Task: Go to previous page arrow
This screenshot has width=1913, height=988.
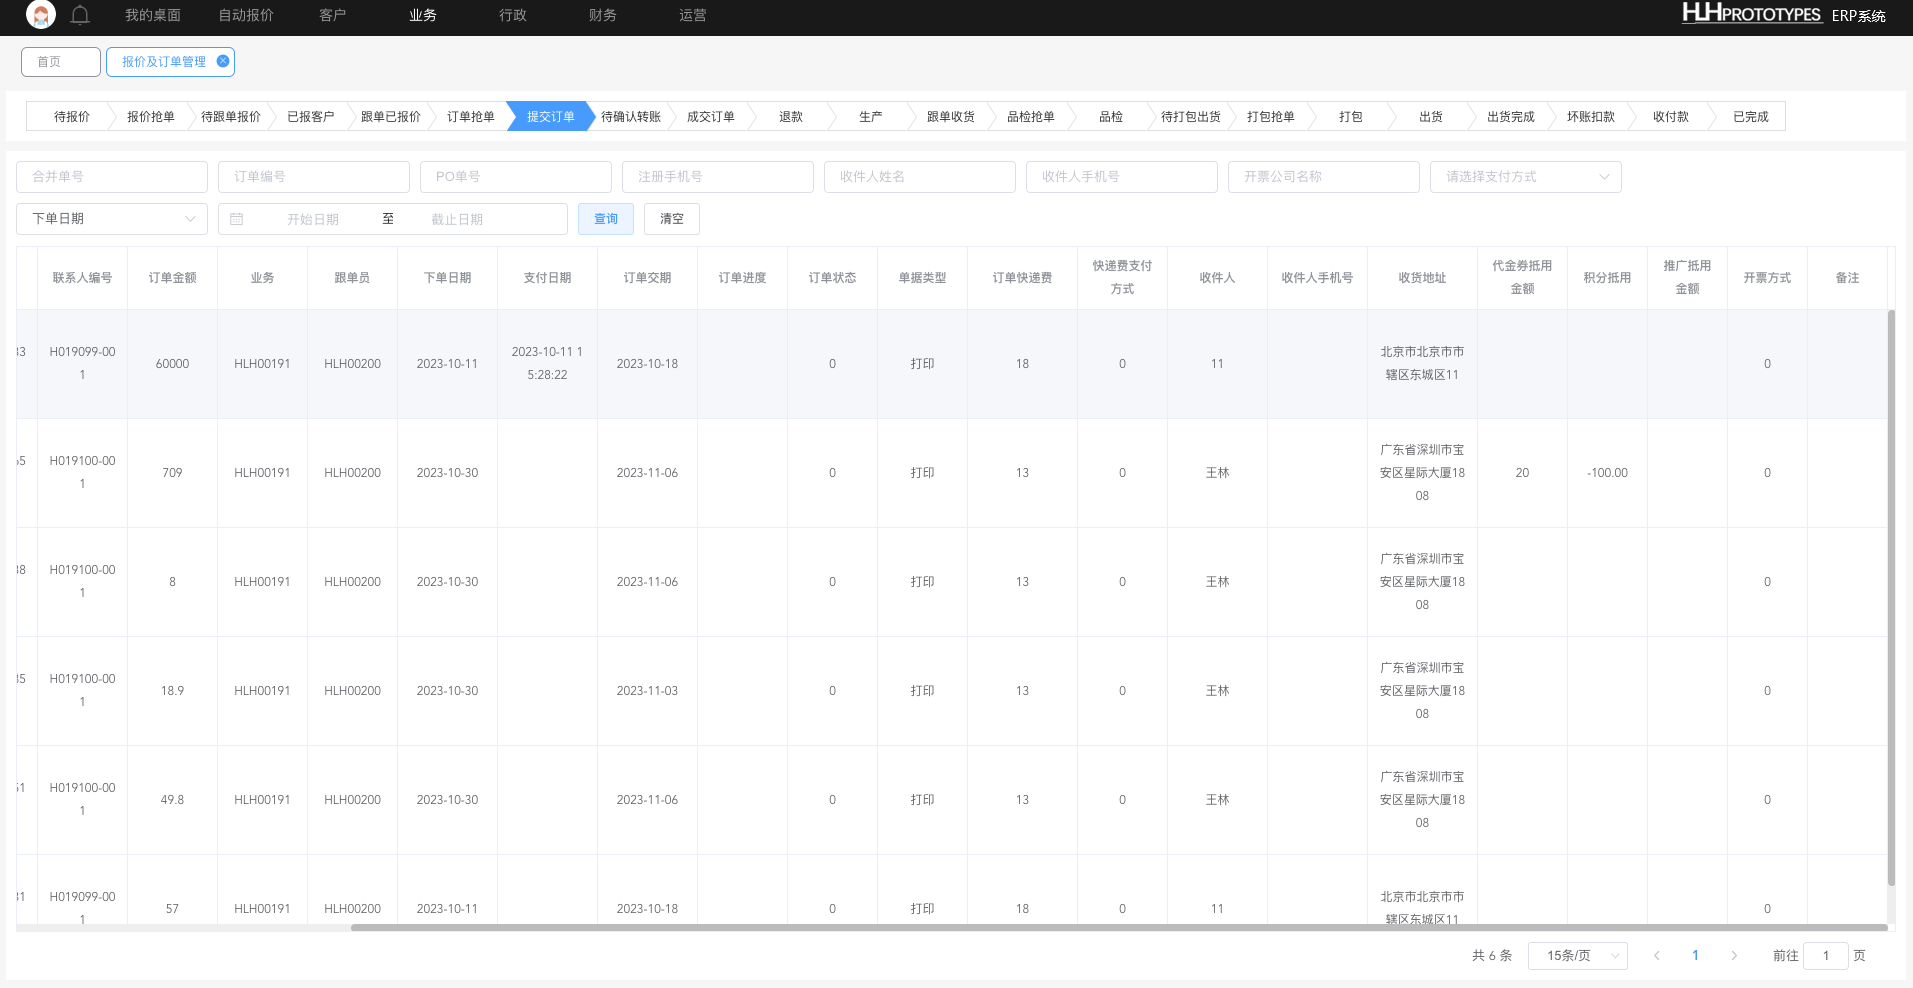Action: pos(1657,956)
